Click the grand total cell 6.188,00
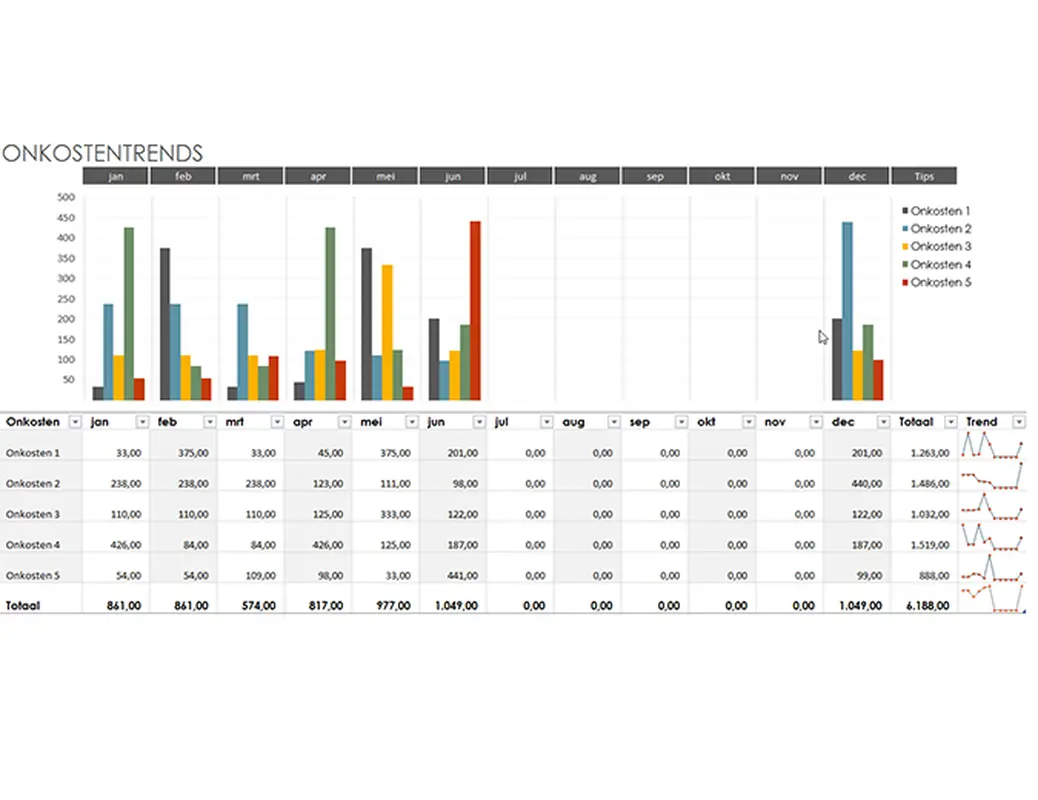The height and width of the screenshot is (800, 1038). (930, 605)
